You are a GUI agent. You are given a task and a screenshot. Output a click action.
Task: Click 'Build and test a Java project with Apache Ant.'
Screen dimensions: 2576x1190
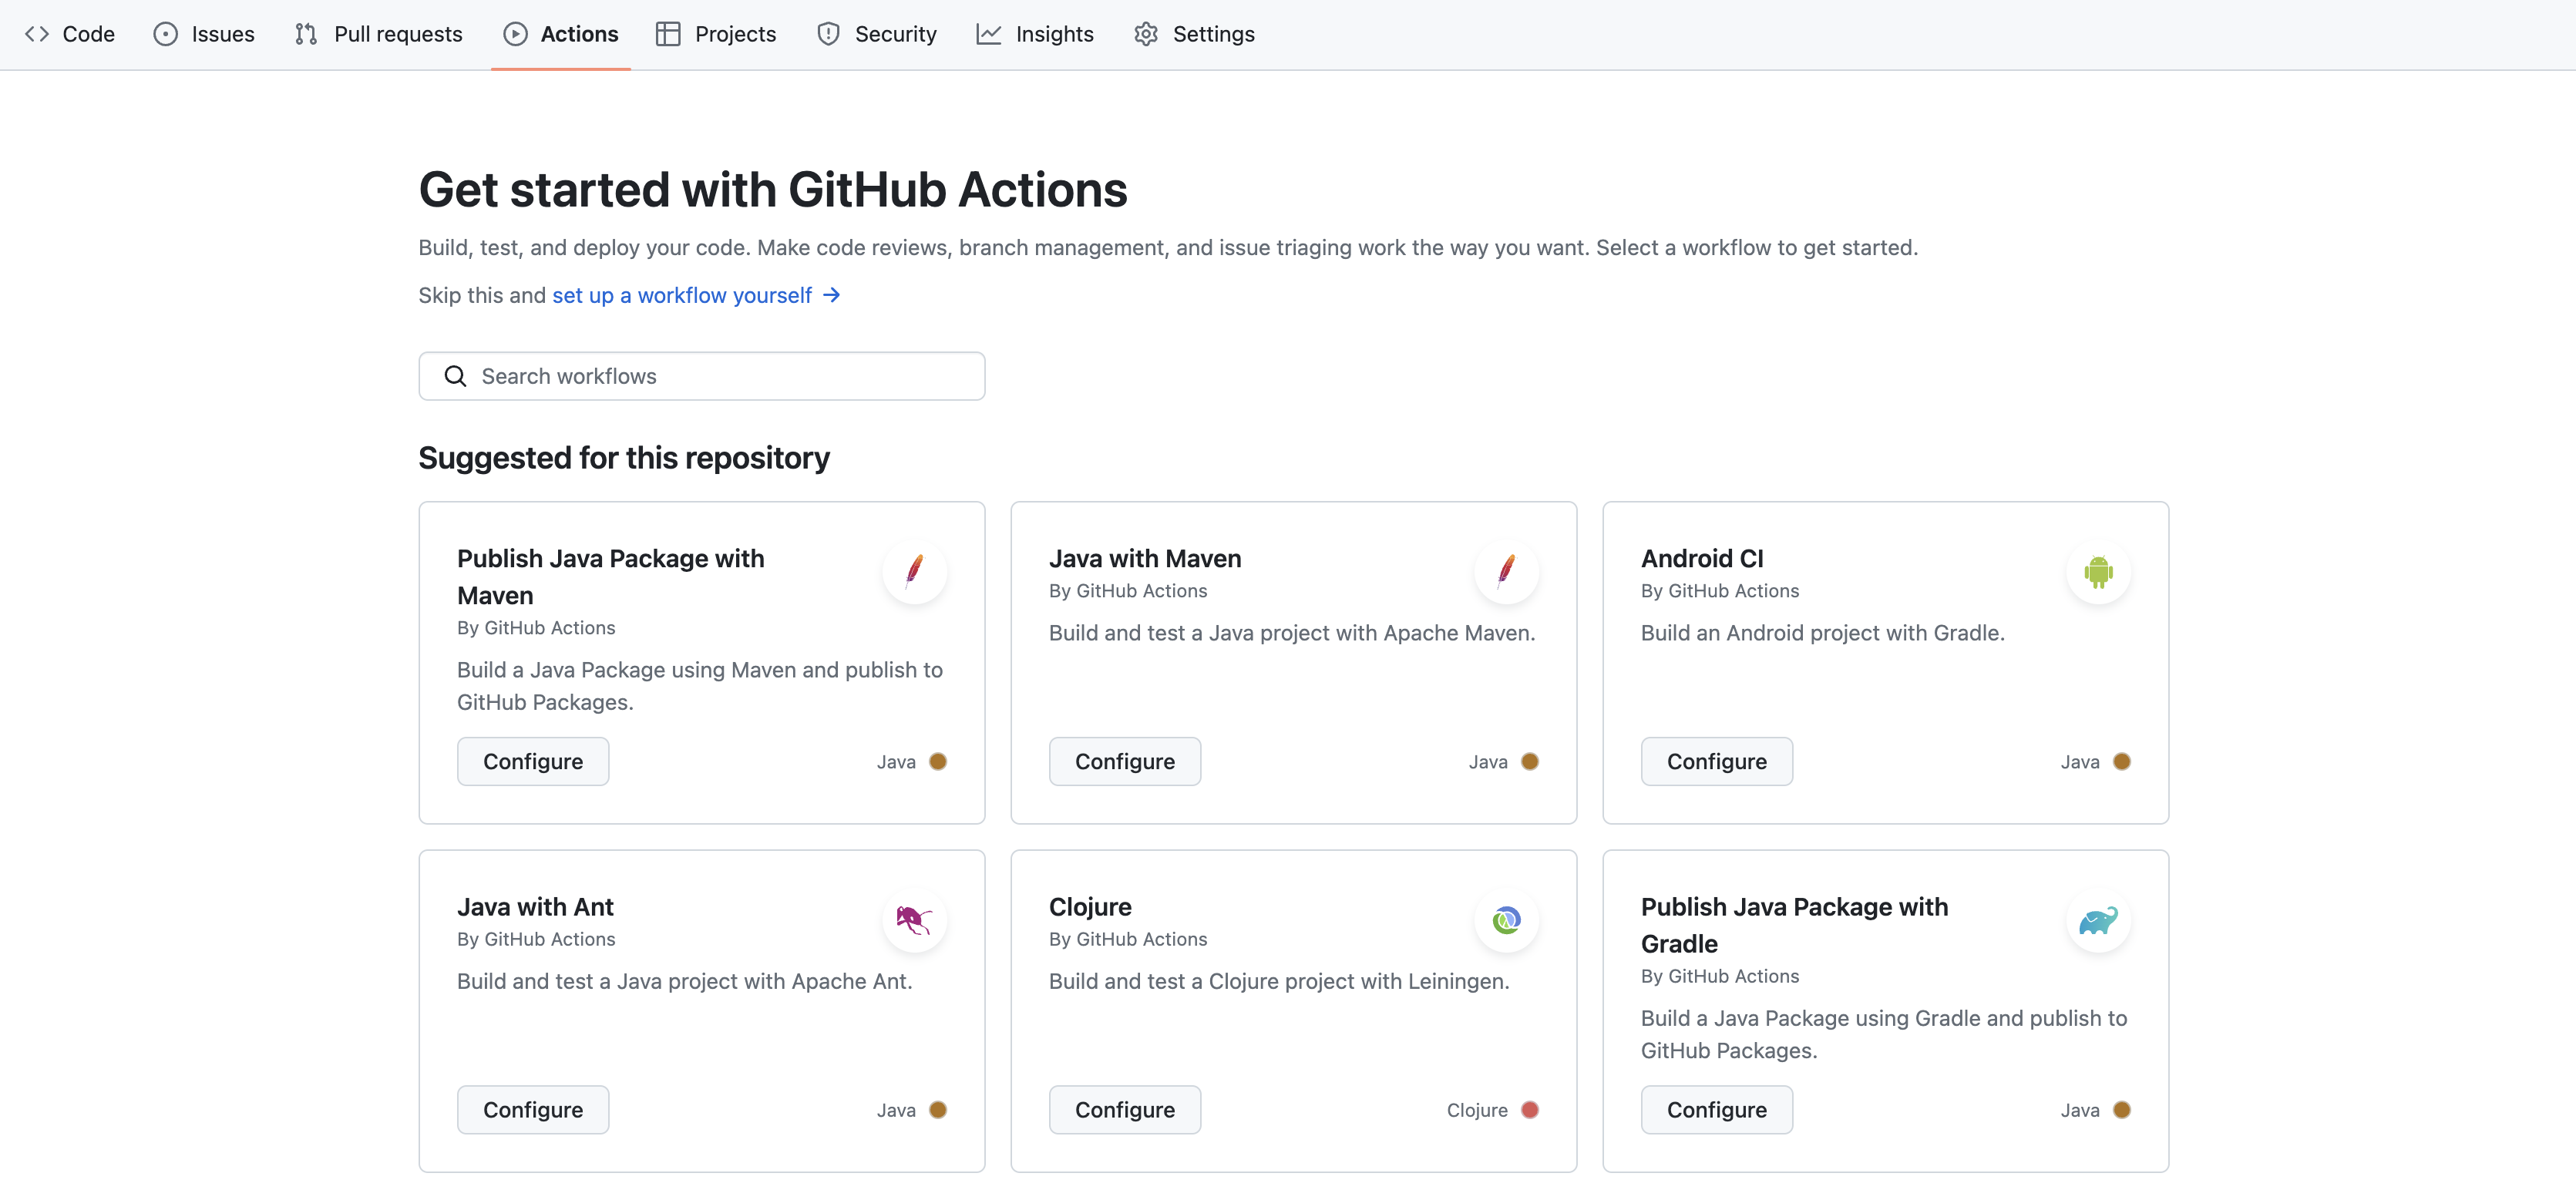click(x=685, y=980)
